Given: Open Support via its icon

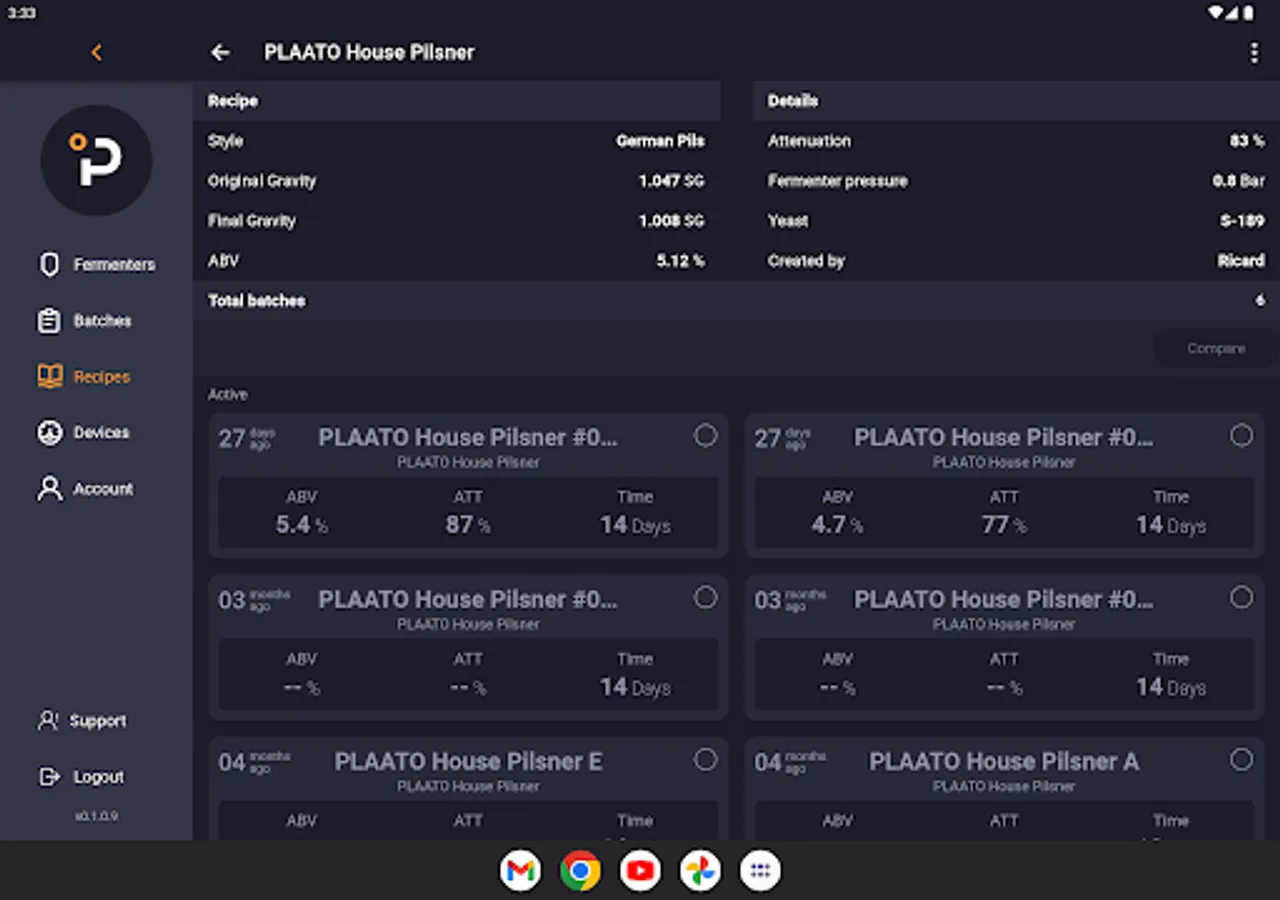Looking at the screenshot, I should click(x=48, y=720).
